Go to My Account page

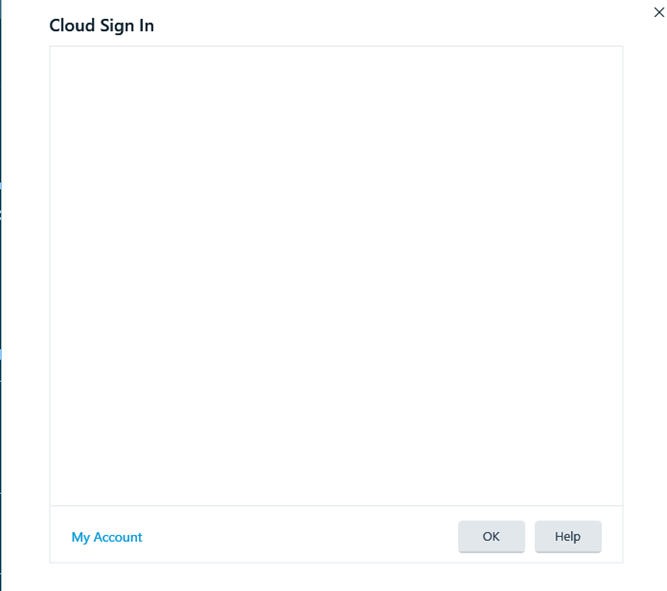(x=107, y=537)
